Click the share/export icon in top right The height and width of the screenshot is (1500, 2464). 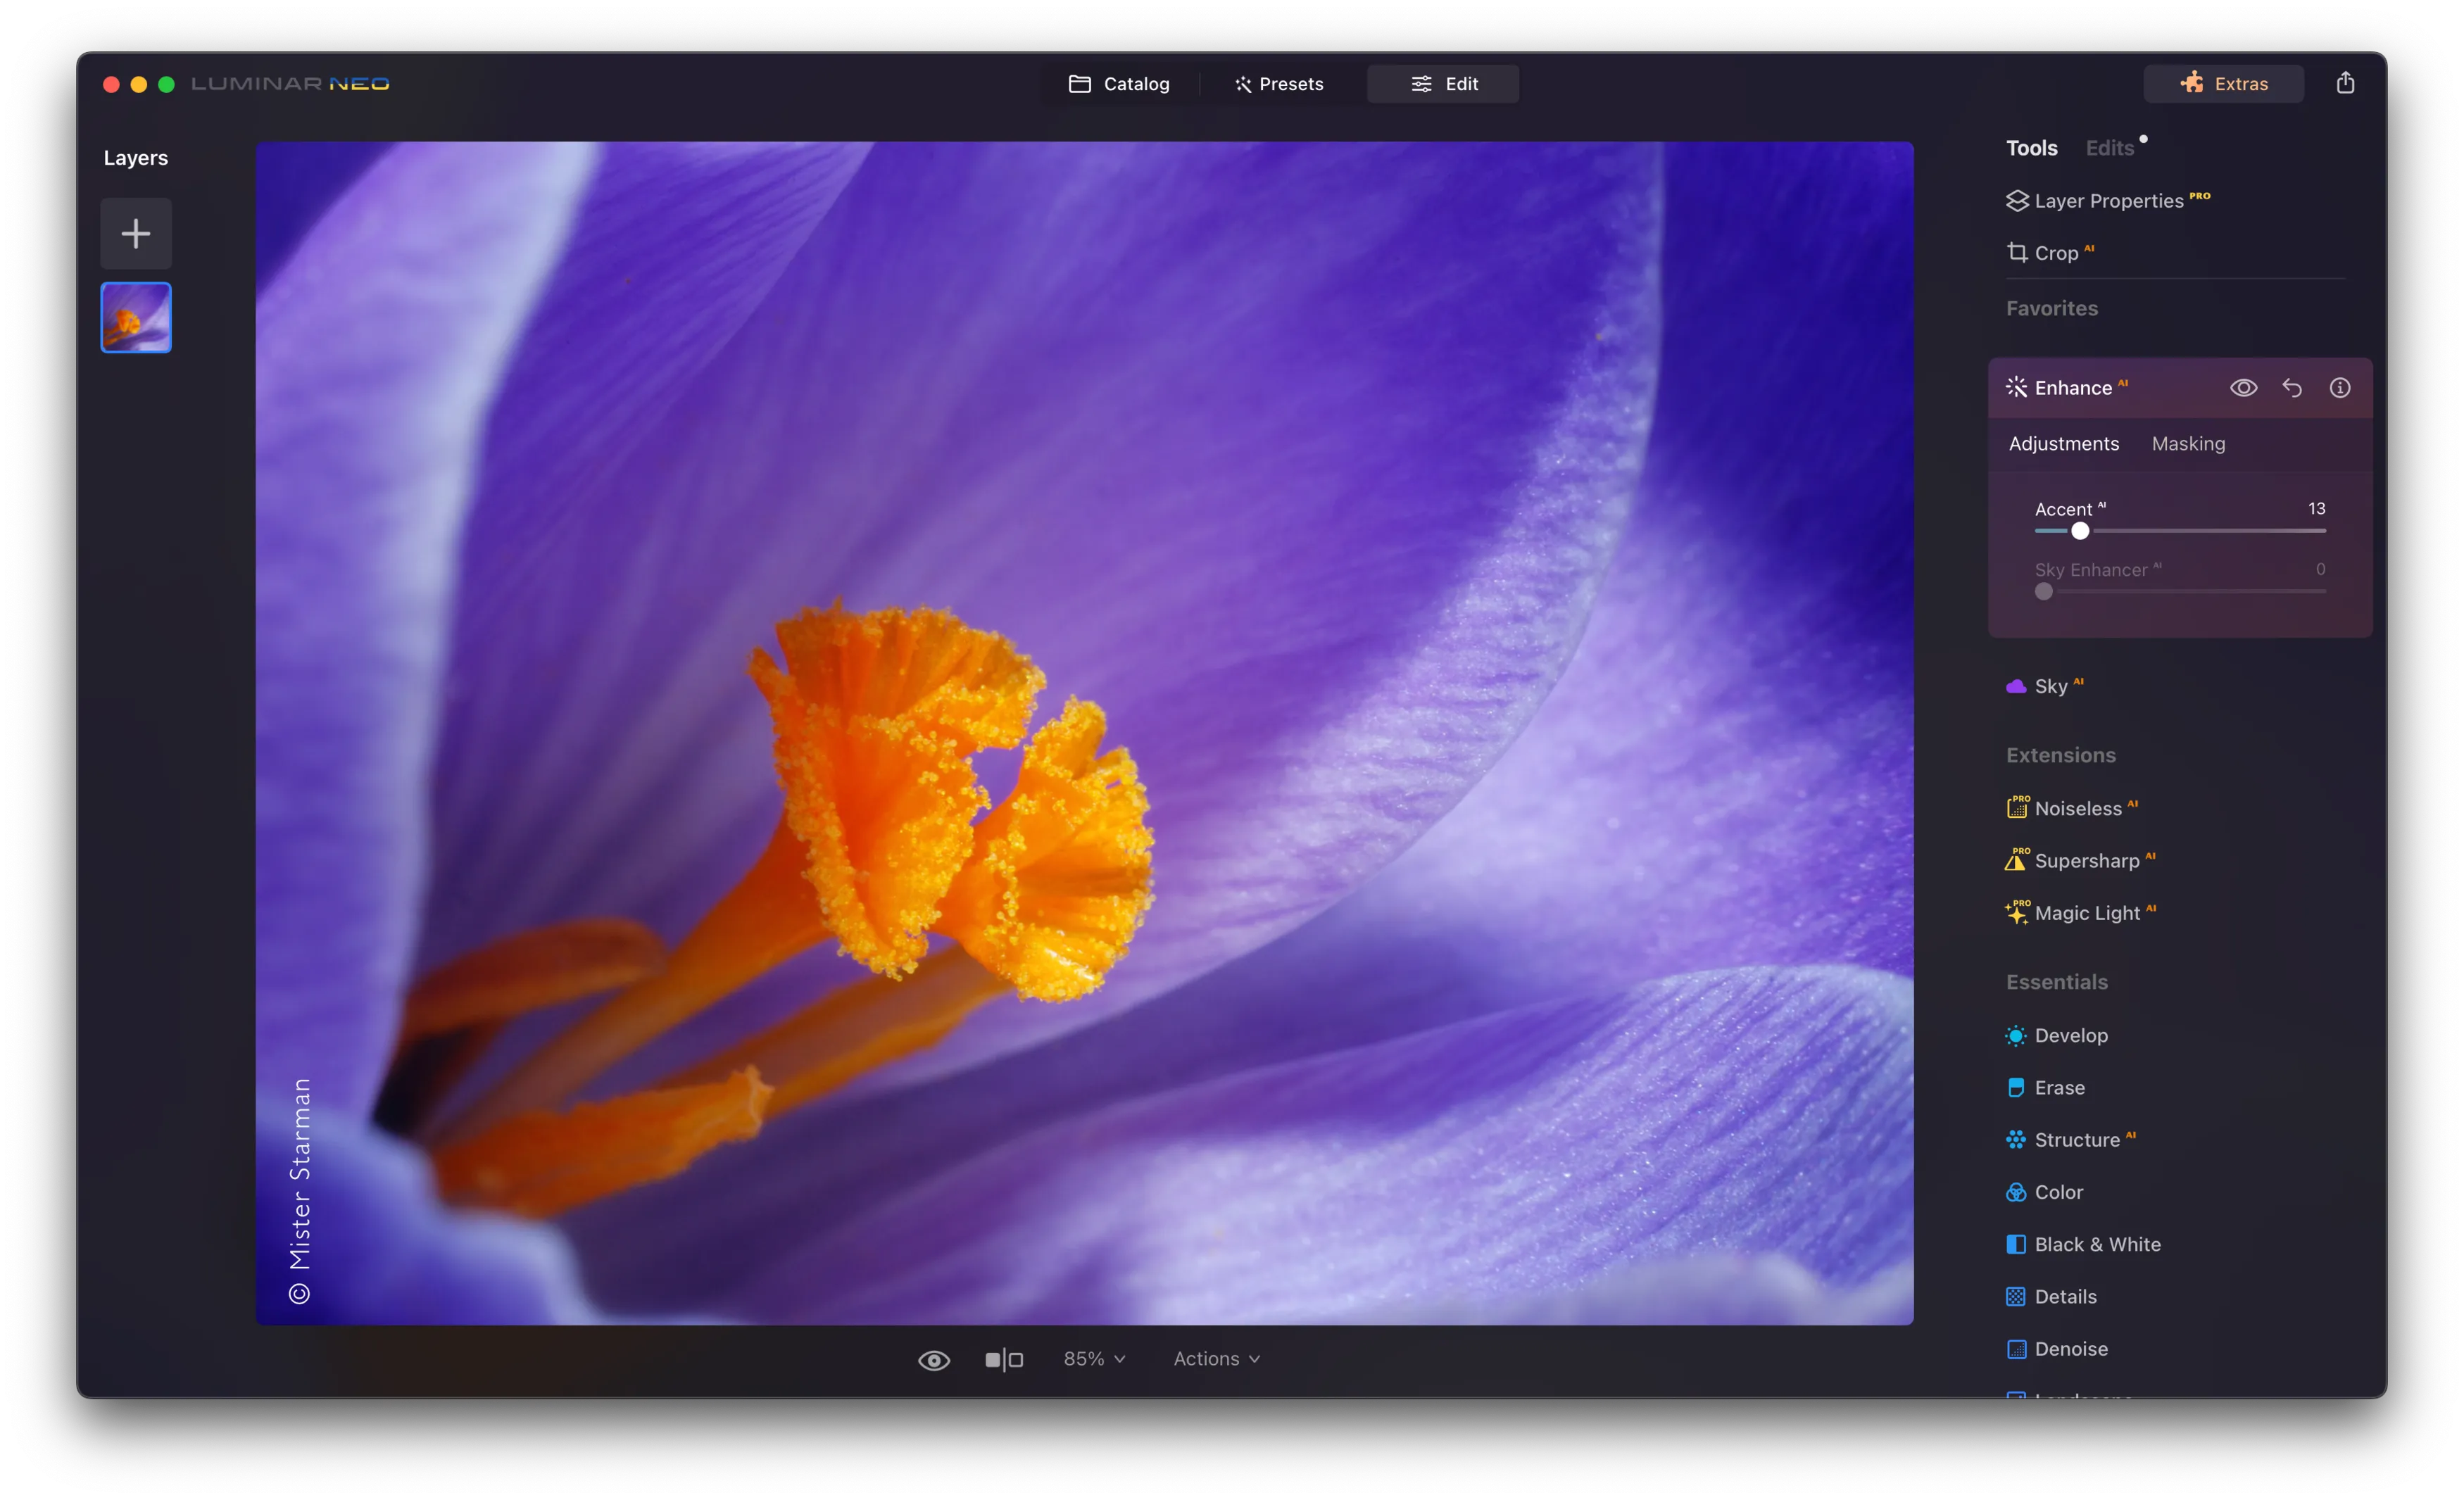coord(2345,83)
